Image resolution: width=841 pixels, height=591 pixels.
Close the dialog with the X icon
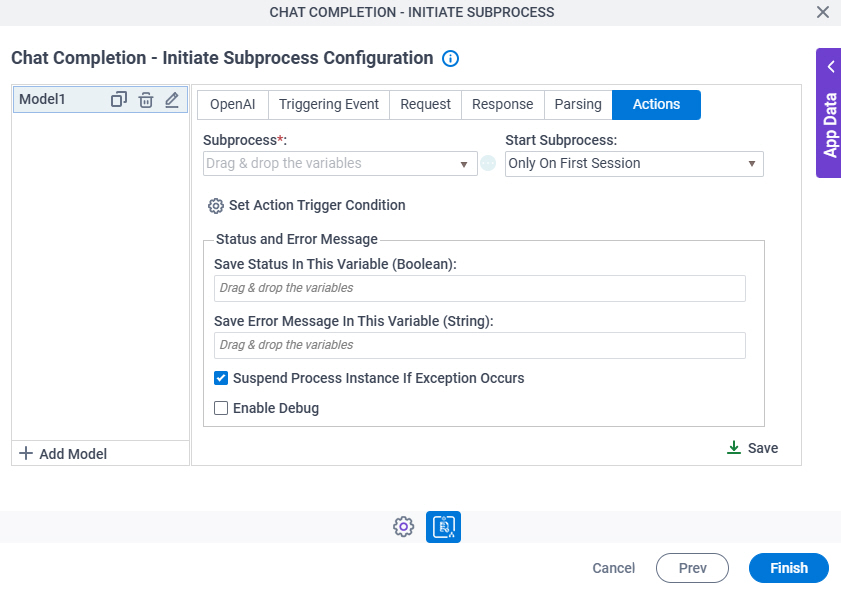click(x=823, y=12)
